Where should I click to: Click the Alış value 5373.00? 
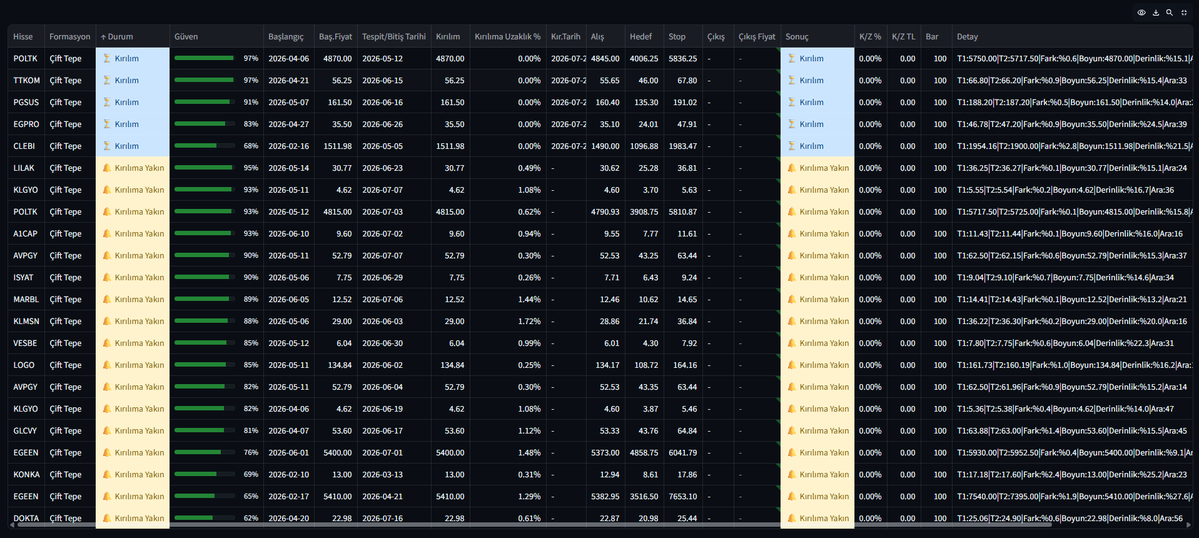[605, 452]
